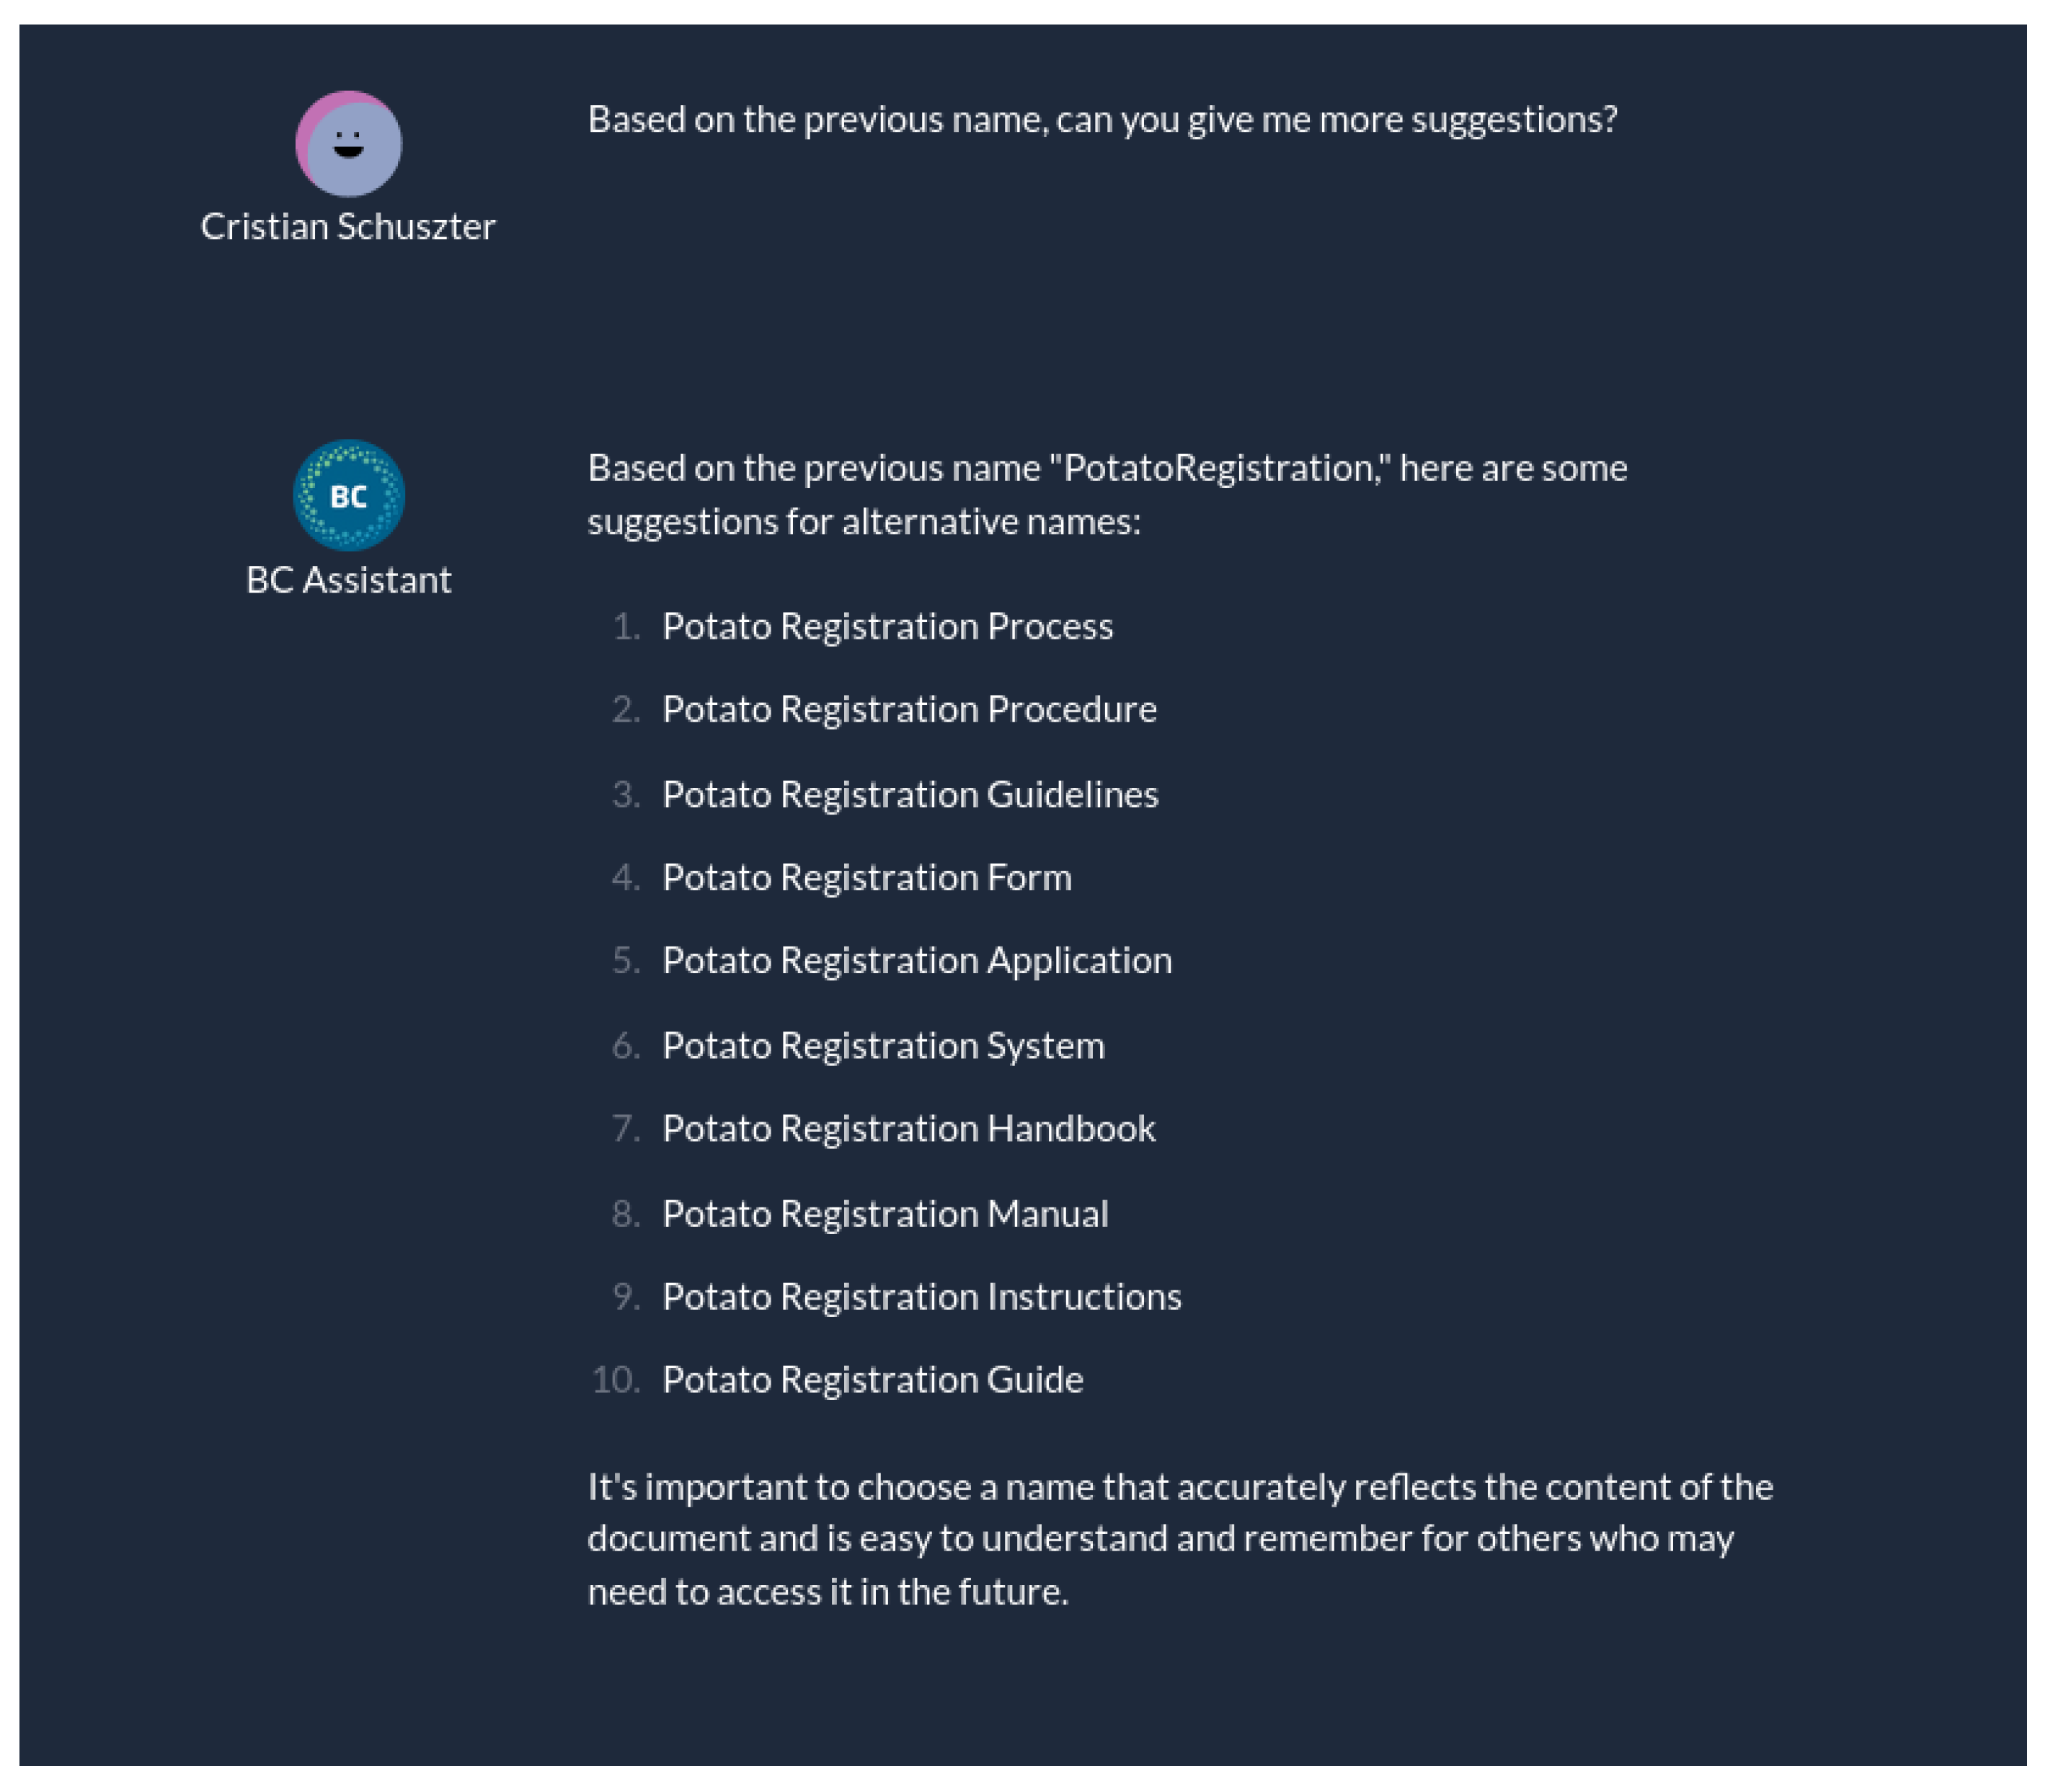Viewport: 2048px width, 1792px height.
Task: Select 'Potato Registration Procedure' list item
Action: 909,710
